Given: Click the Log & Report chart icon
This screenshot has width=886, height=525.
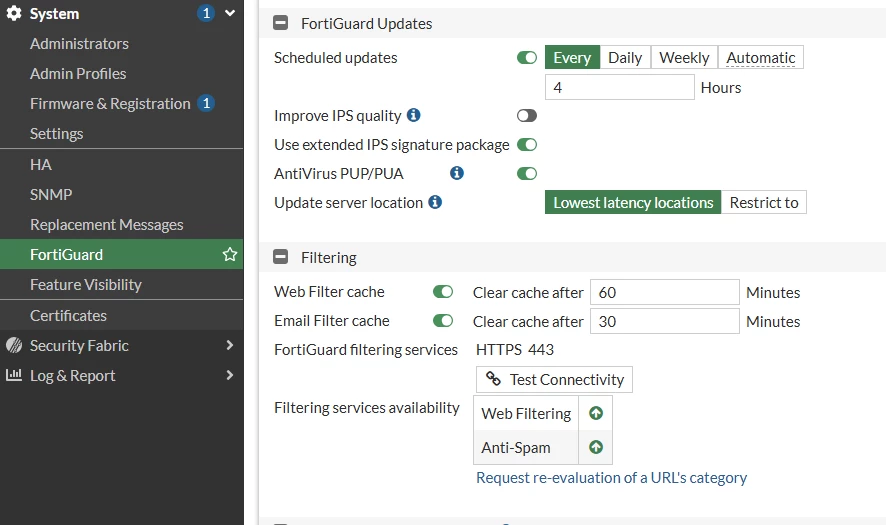Looking at the screenshot, I should tap(14, 375).
